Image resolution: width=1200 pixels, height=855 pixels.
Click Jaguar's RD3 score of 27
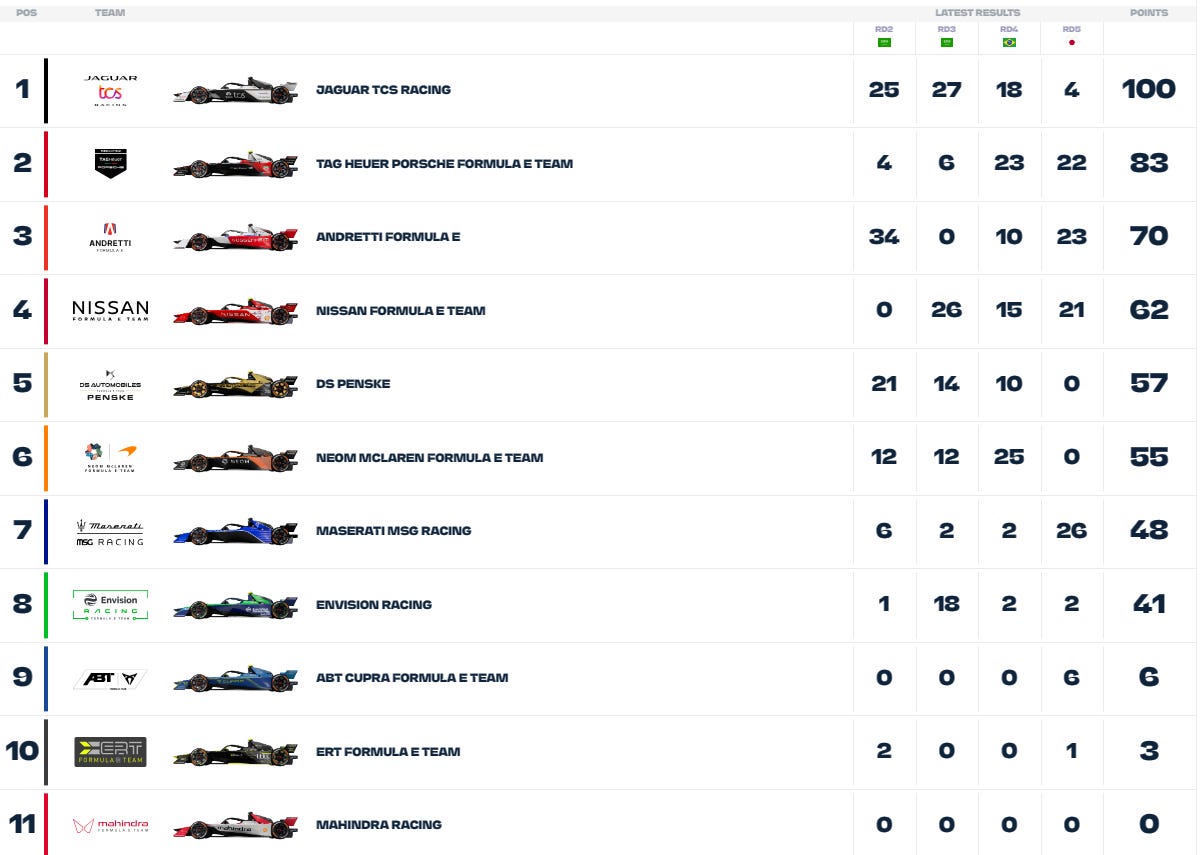[x=946, y=90]
